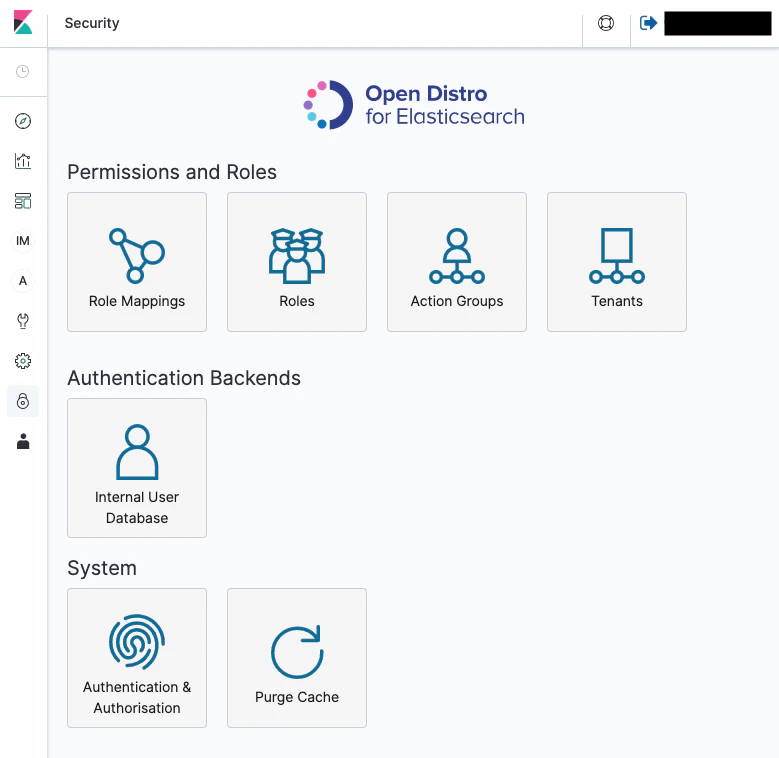Click the Purge Cache refresh icon
Image resolution: width=779 pixels, height=758 pixels.
[x=297, y=652]
